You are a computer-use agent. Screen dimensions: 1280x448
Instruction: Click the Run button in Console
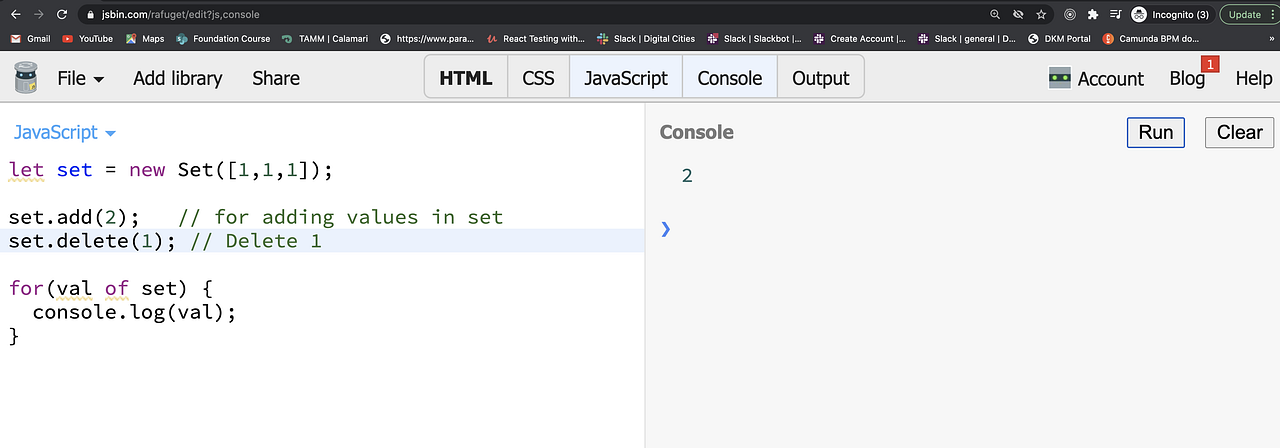(x=1156, y=132)
